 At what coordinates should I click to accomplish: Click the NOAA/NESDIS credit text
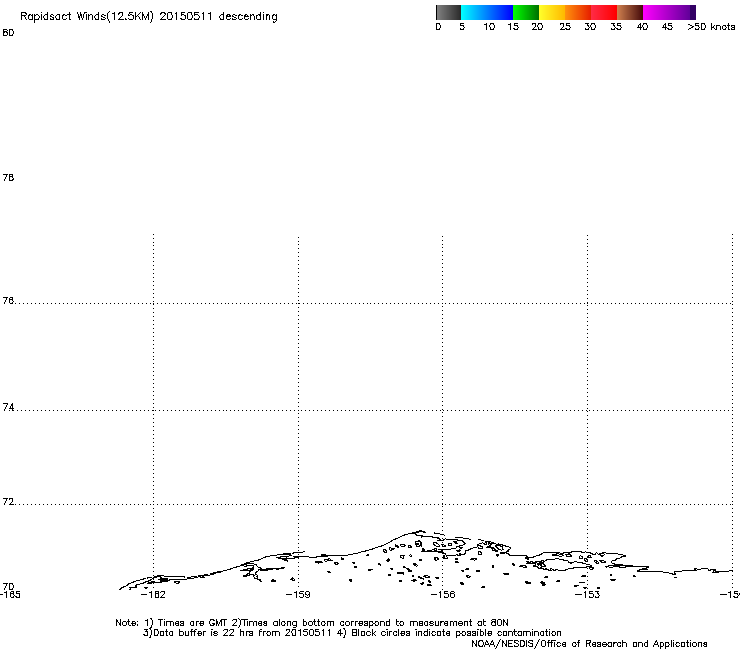point(589,644)
